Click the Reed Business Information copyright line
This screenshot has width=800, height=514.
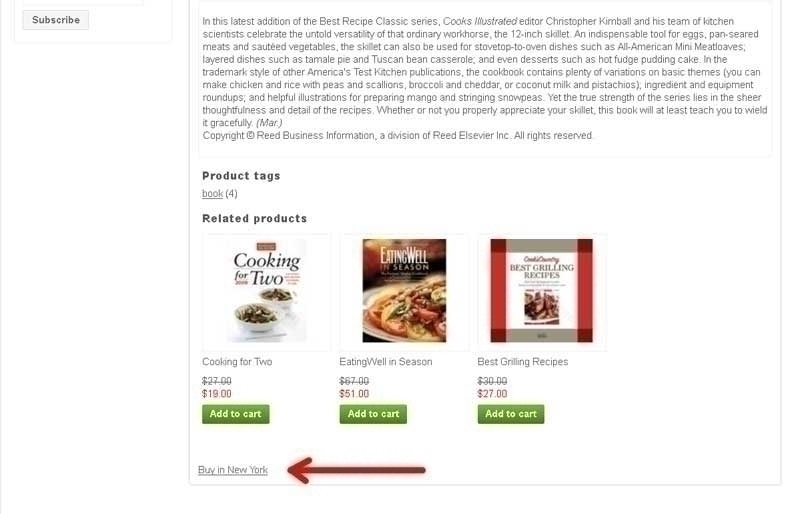[x=398, y=135]
